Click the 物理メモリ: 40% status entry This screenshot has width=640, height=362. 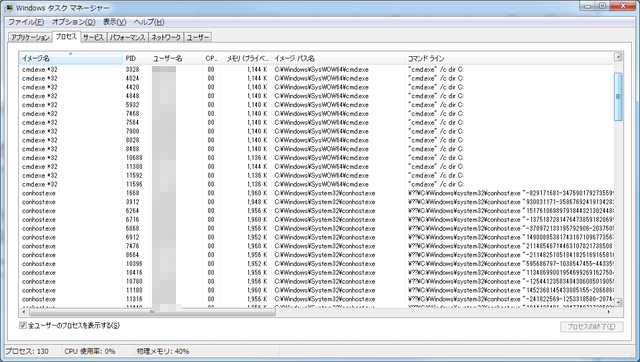click(x=163, y=351)
